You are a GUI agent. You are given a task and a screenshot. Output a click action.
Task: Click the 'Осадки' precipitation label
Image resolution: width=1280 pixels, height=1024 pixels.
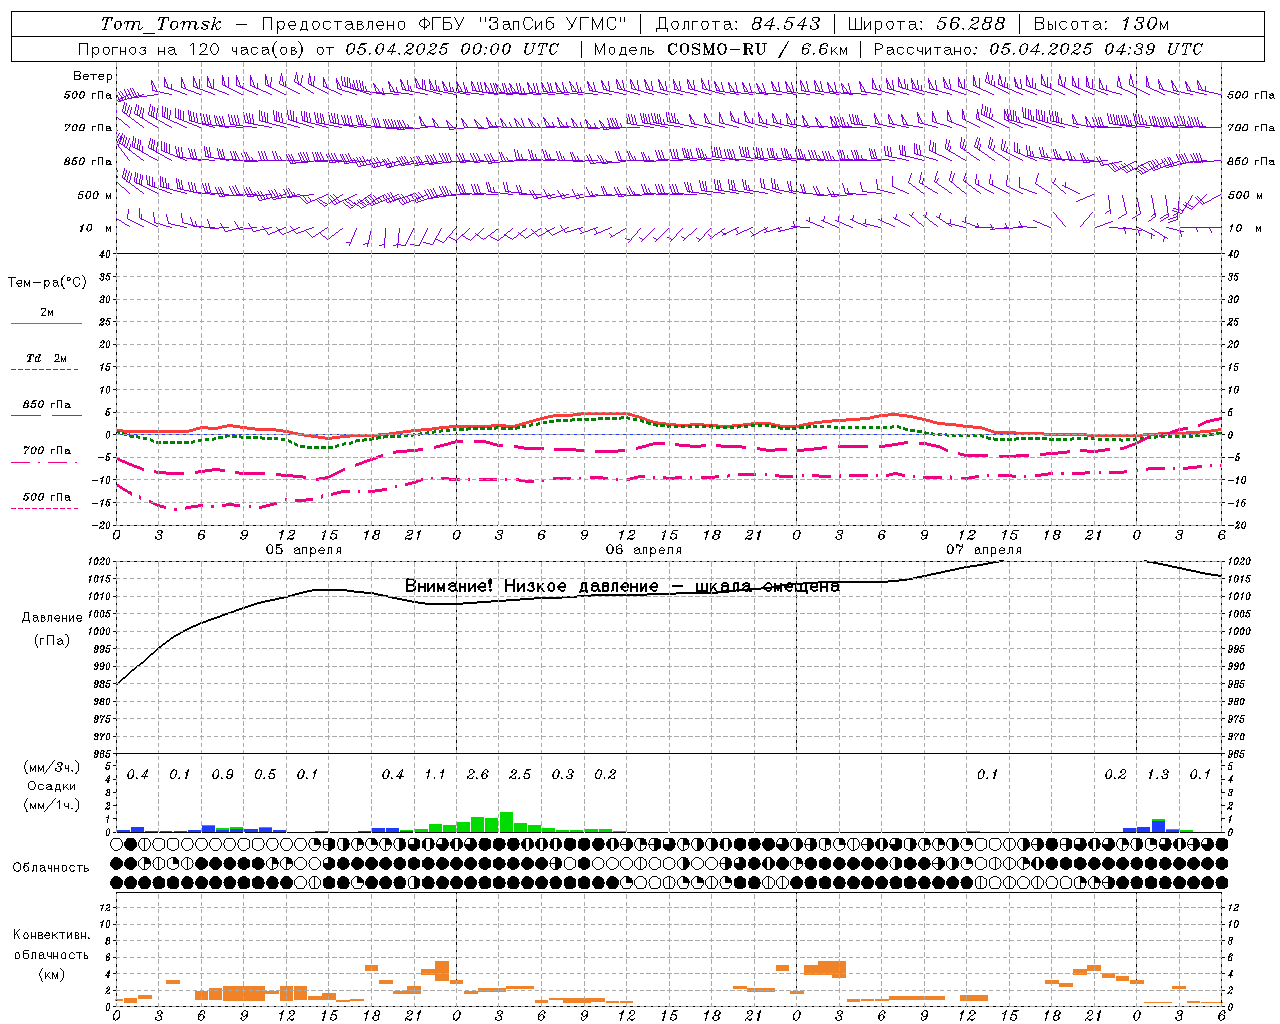tap(52, 786)
